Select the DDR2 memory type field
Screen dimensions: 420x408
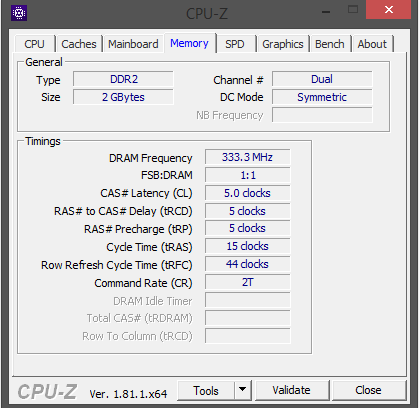[123, 79]
